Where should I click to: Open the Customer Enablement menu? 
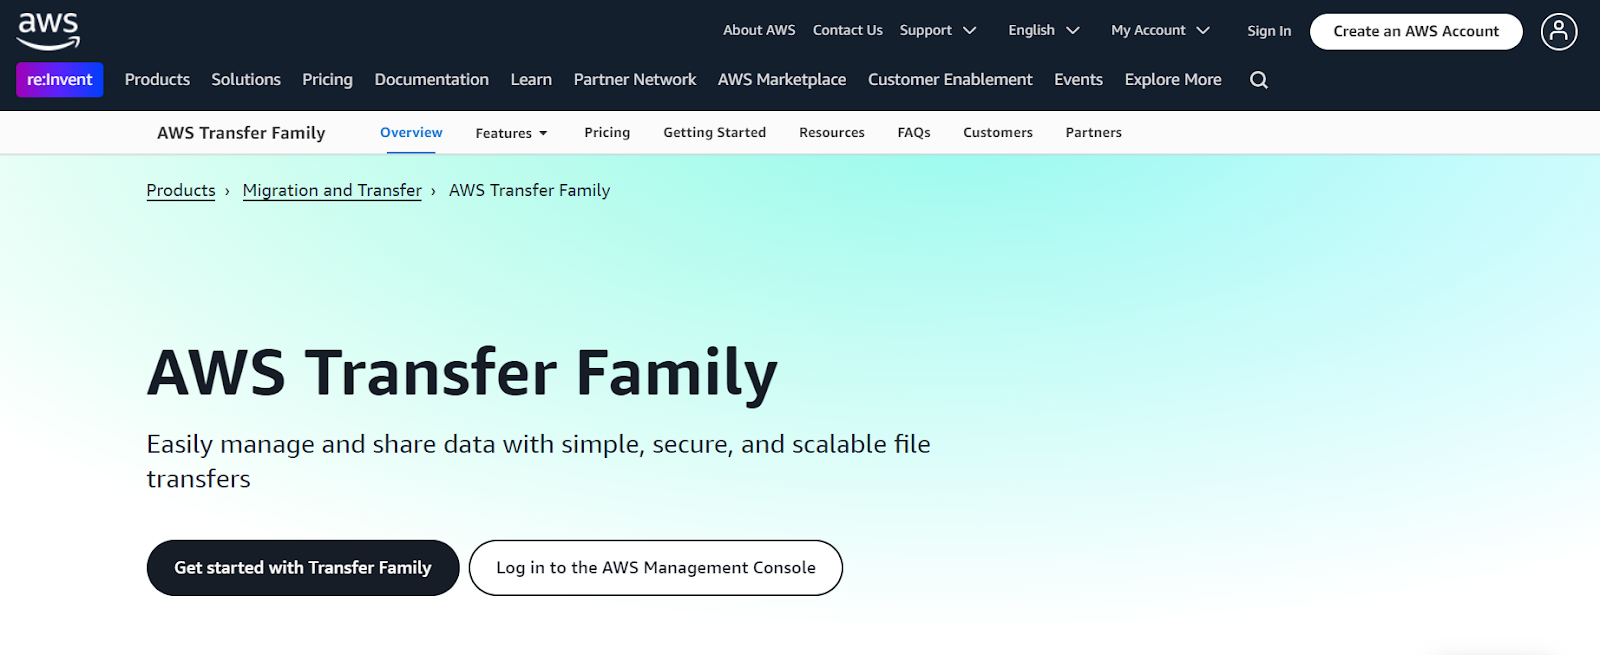950,79
